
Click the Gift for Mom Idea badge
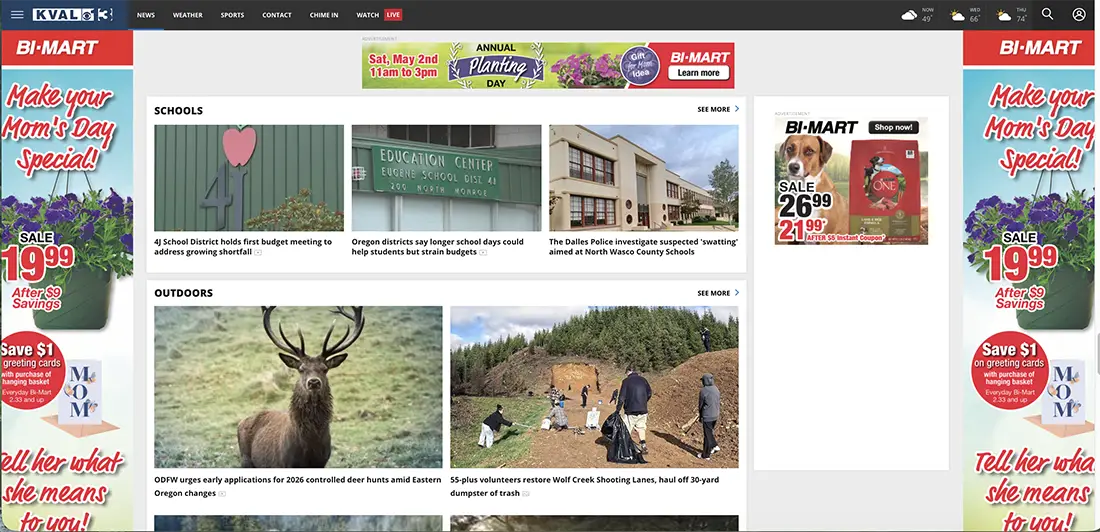(x=640, y=66)
